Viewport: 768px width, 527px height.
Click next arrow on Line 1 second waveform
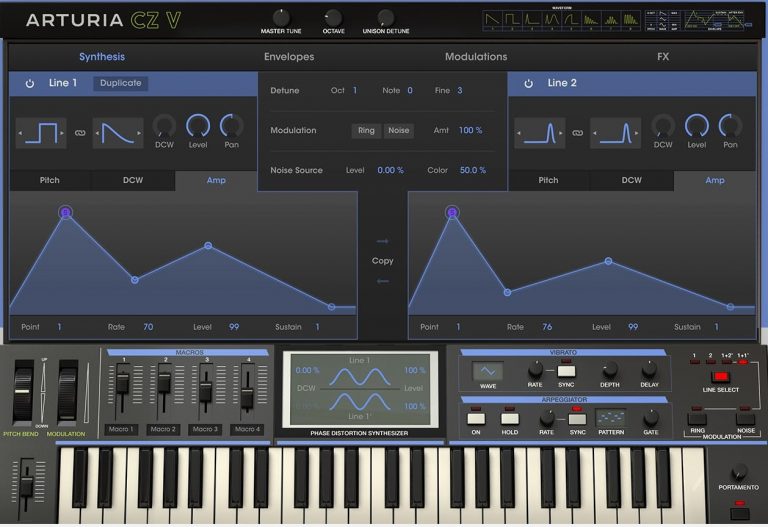139,133
